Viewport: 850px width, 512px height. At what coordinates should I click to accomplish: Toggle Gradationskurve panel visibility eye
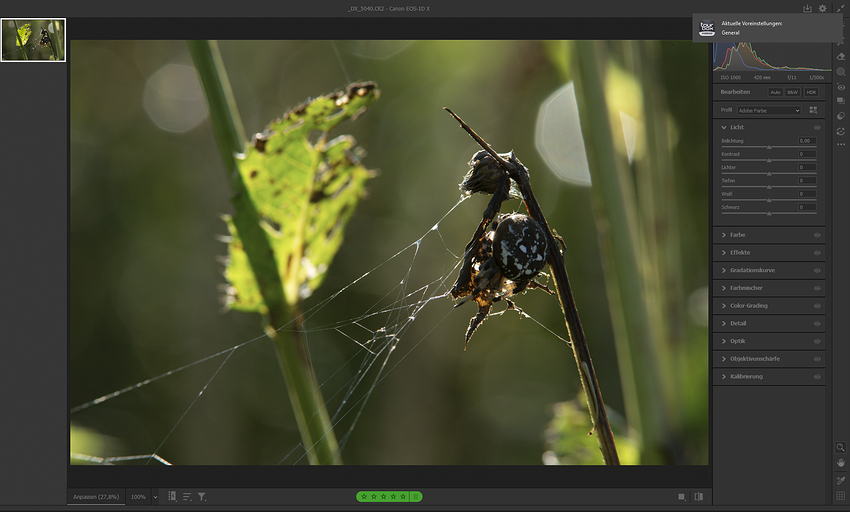[x=817, y=270]
